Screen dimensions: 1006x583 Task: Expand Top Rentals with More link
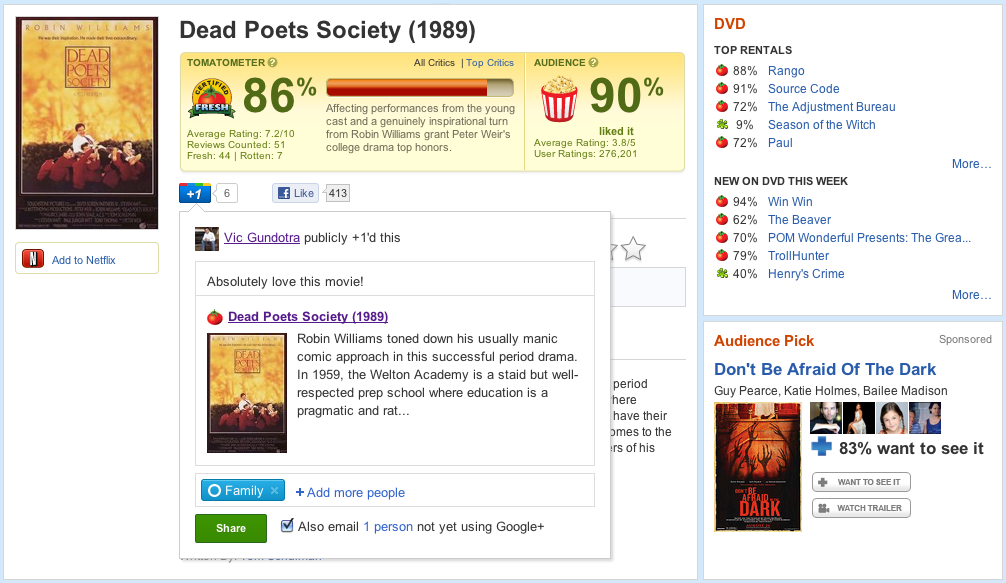[971, 164]
